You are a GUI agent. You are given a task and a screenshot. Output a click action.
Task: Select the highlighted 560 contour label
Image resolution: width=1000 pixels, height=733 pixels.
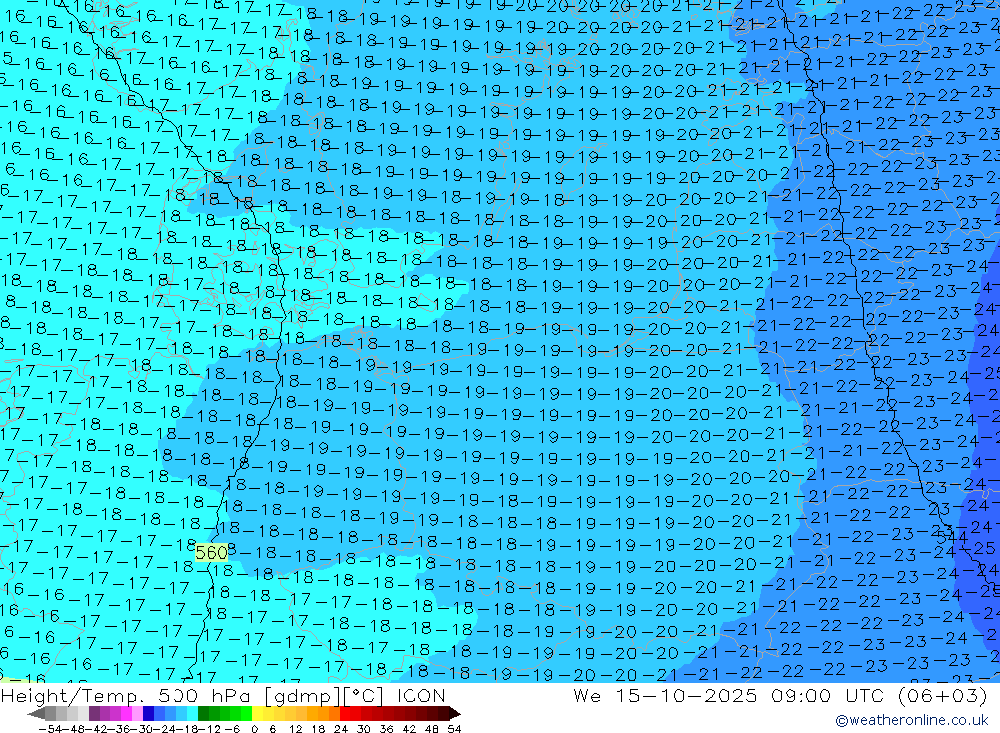pyautogui.click(x=212, y=552)
